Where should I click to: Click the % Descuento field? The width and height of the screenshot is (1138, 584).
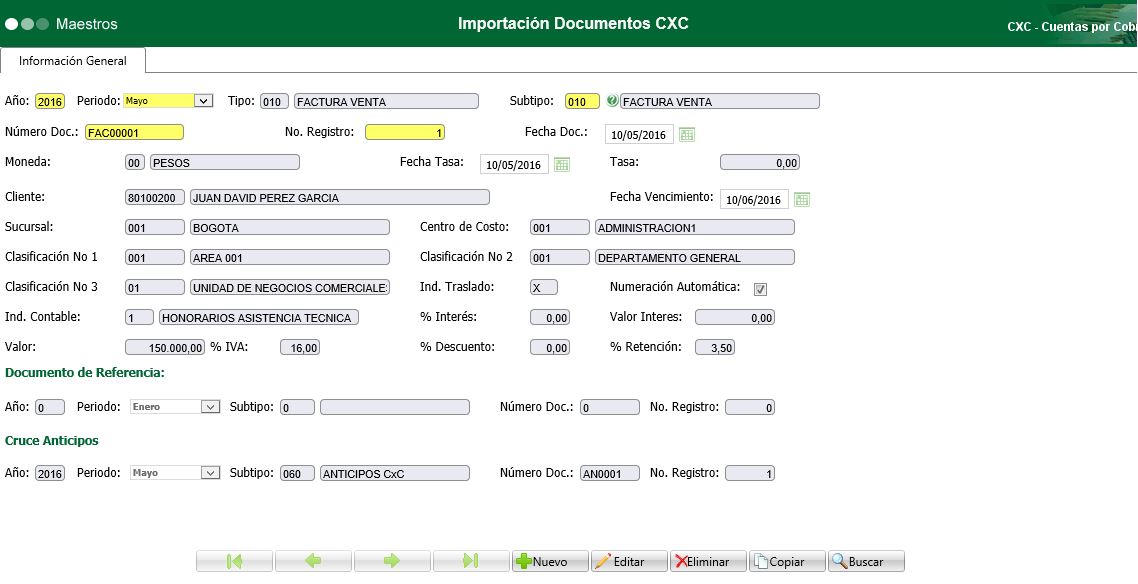tap(549, 347)
